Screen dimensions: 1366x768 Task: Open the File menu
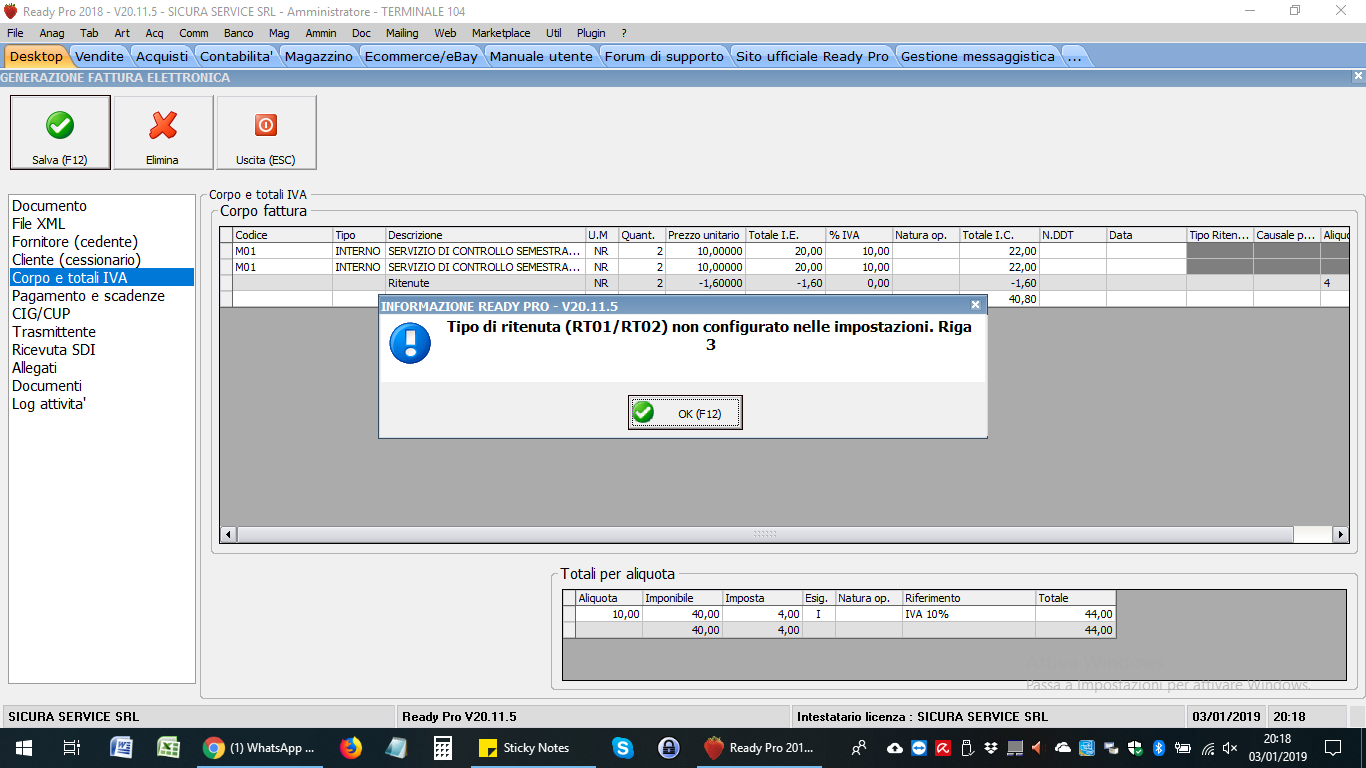pyautogui.click(x=15, y=33)
